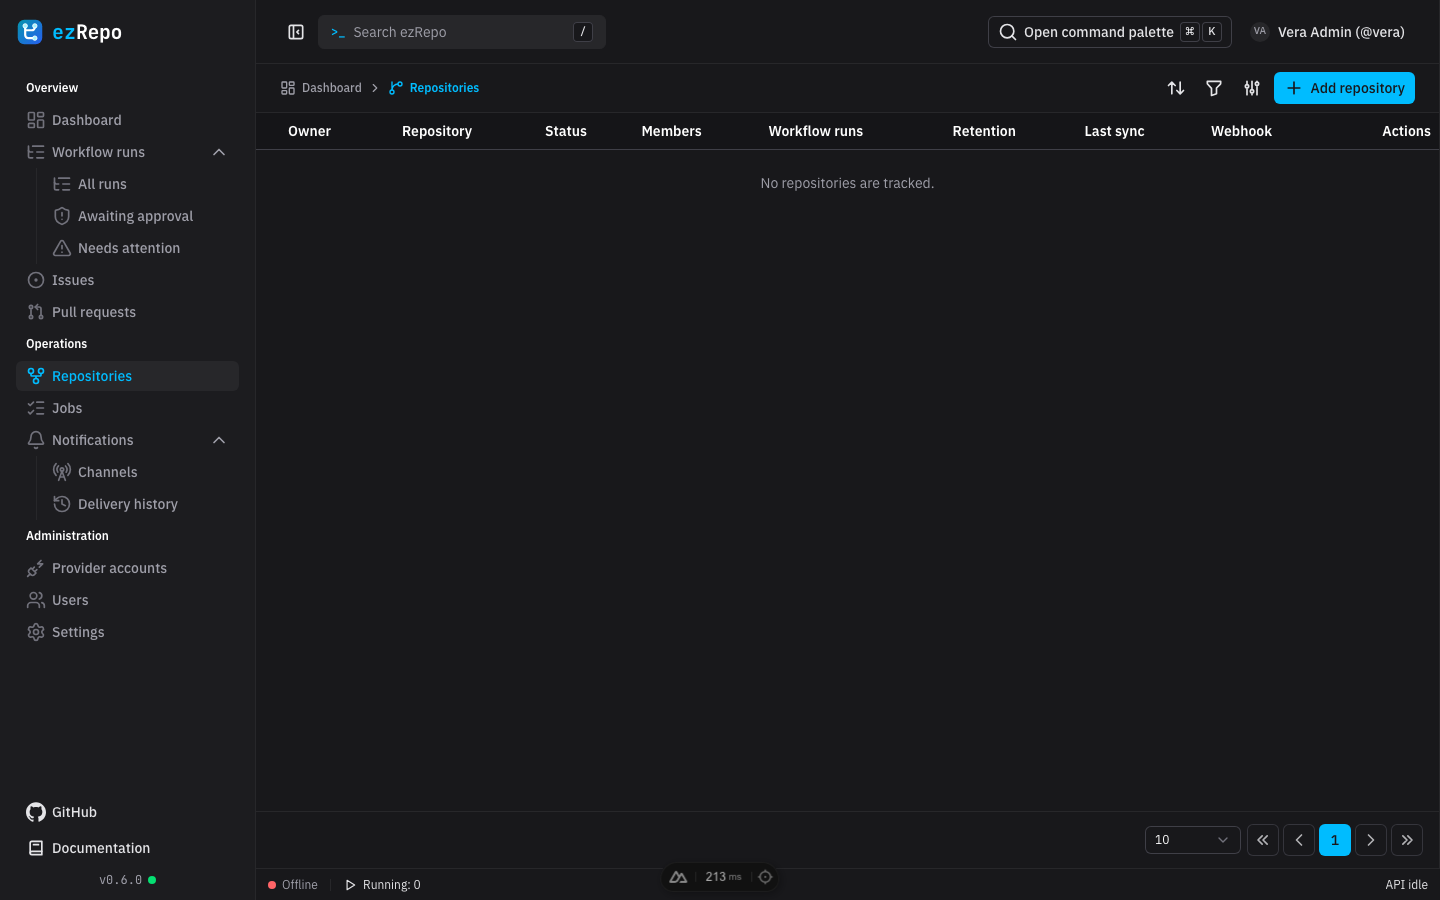The image size is (1440, 900).
Task: Open the page size dropdown
Action: [1192, 840]
